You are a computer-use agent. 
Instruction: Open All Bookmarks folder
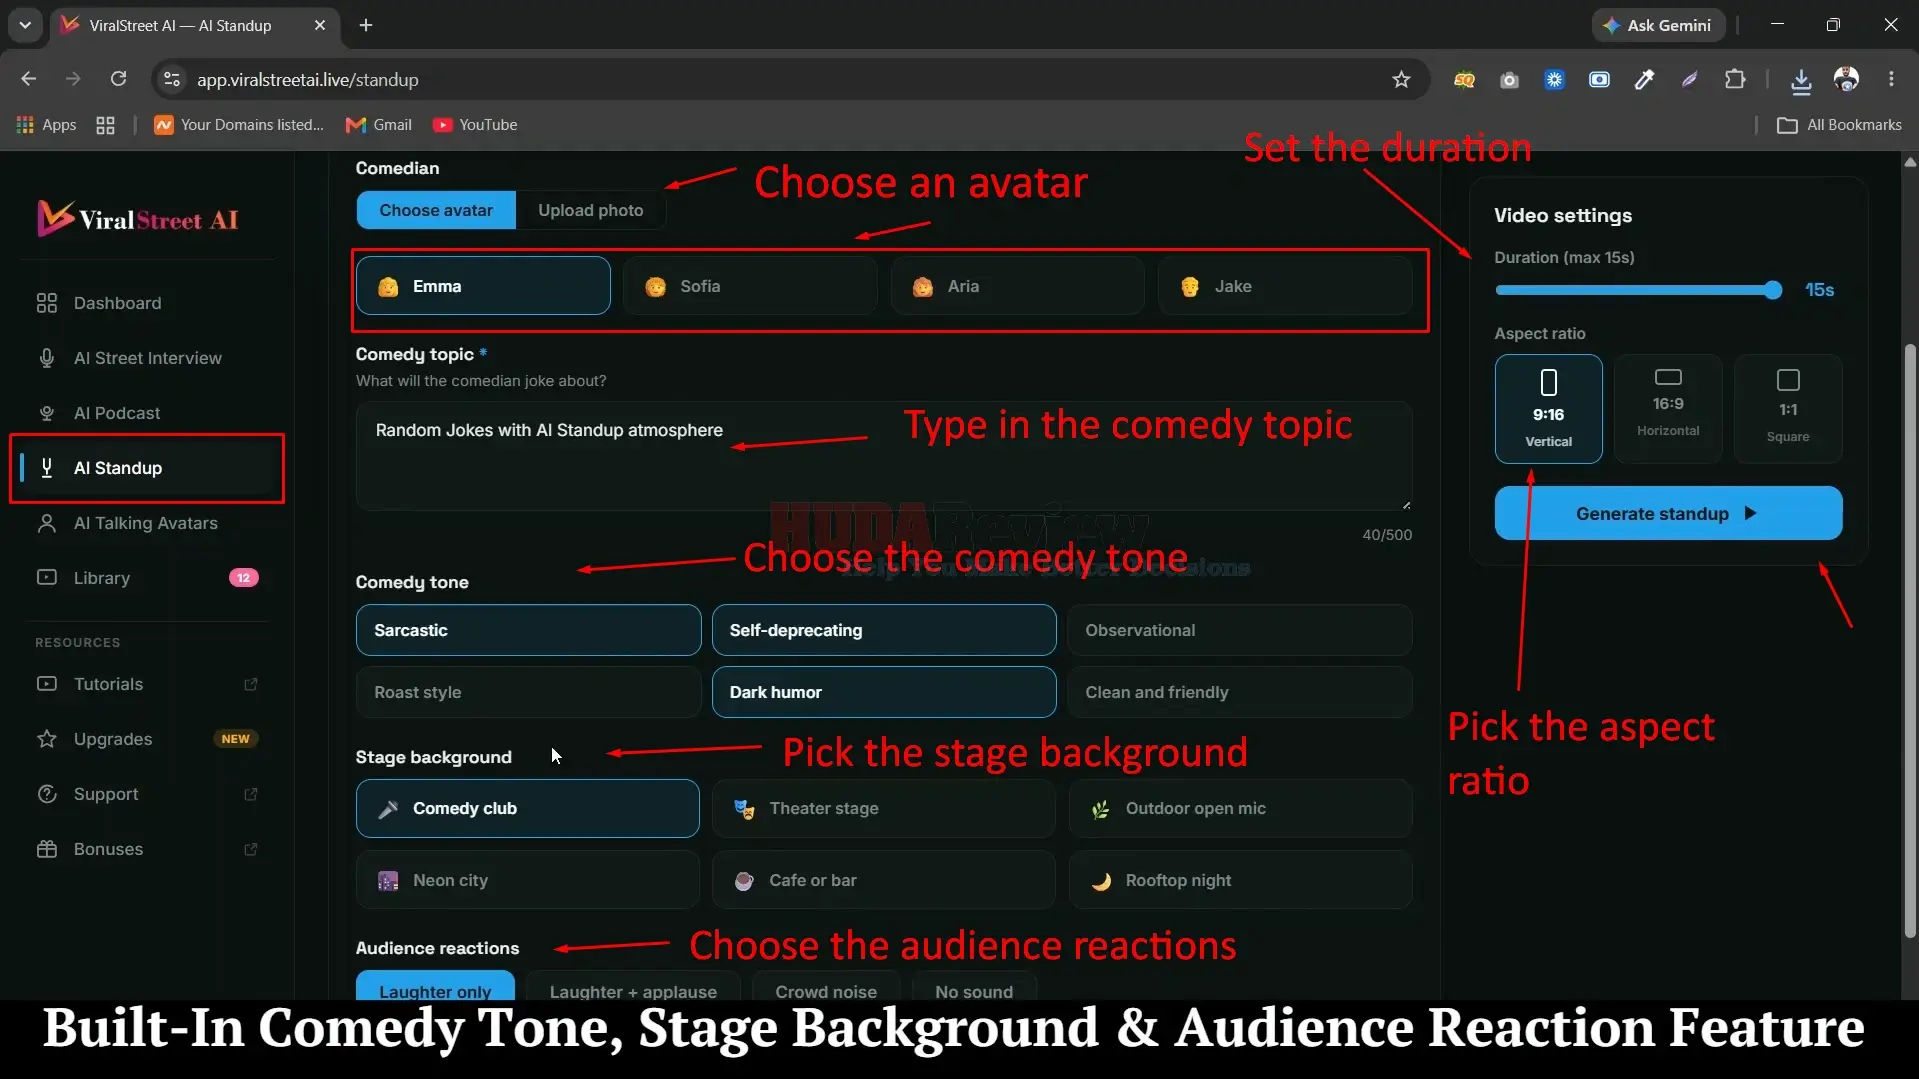1839,125
